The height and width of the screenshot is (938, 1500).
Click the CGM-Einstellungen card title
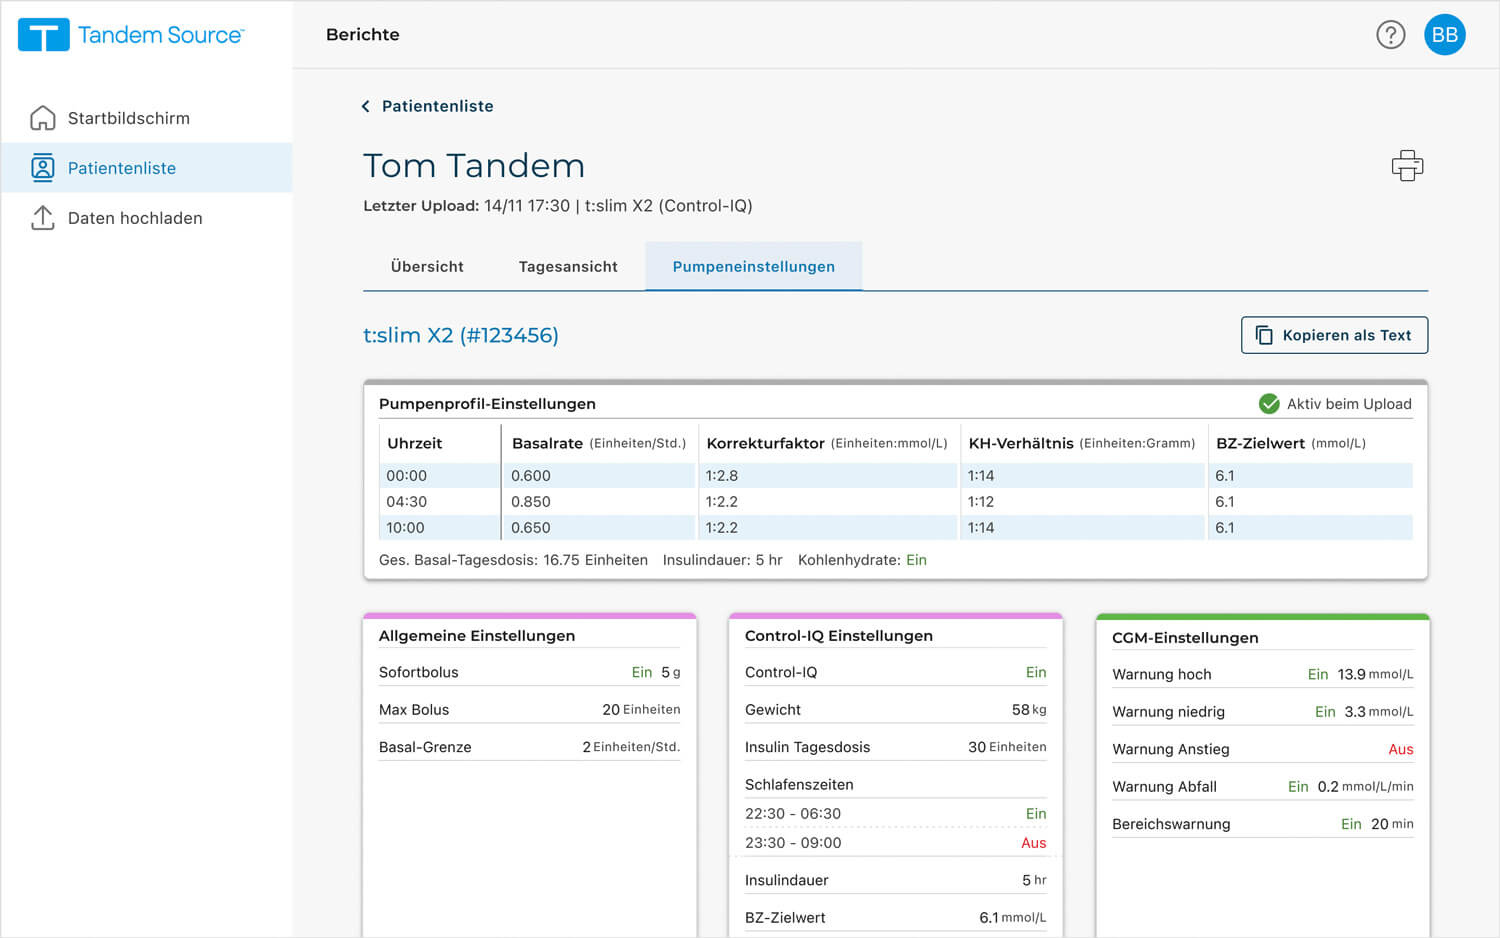[x=1185, y=637]
